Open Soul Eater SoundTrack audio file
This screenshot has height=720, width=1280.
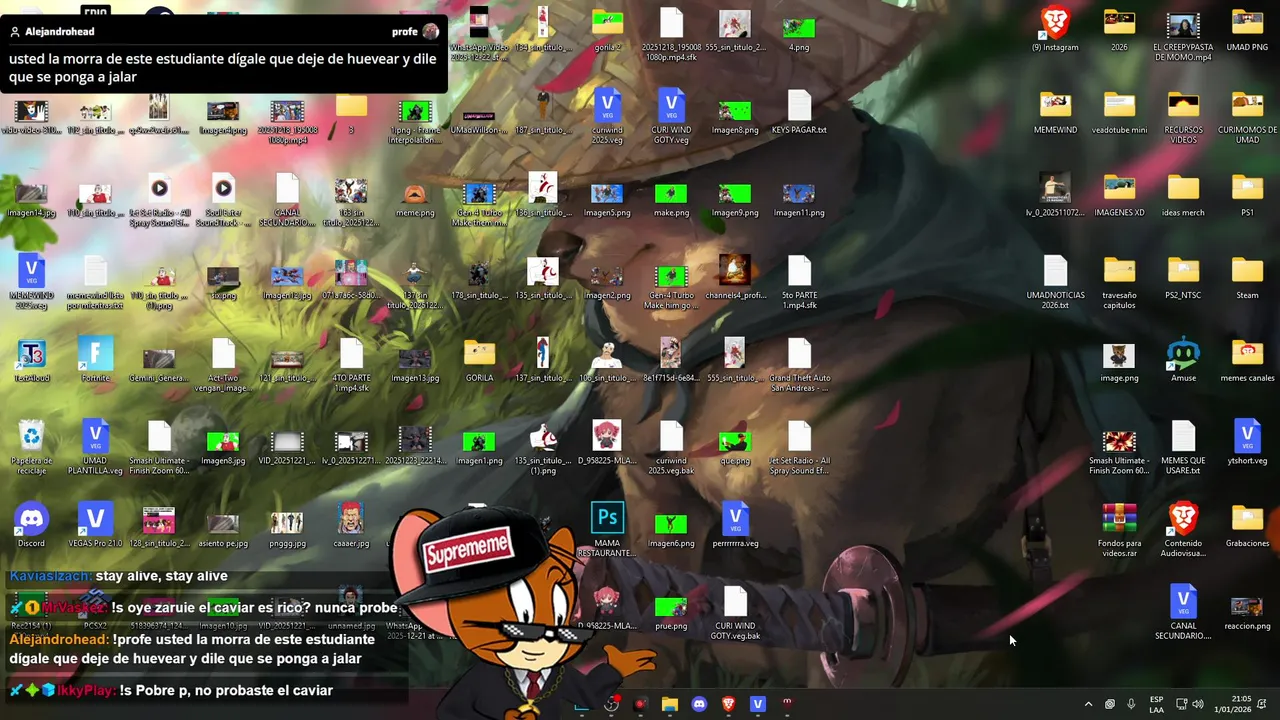coord(223,201)
